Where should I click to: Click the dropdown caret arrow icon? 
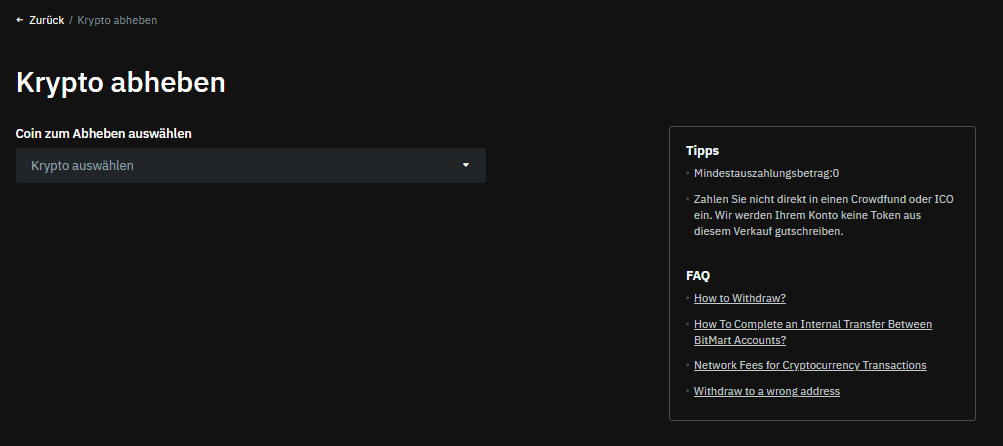(465, 166)
